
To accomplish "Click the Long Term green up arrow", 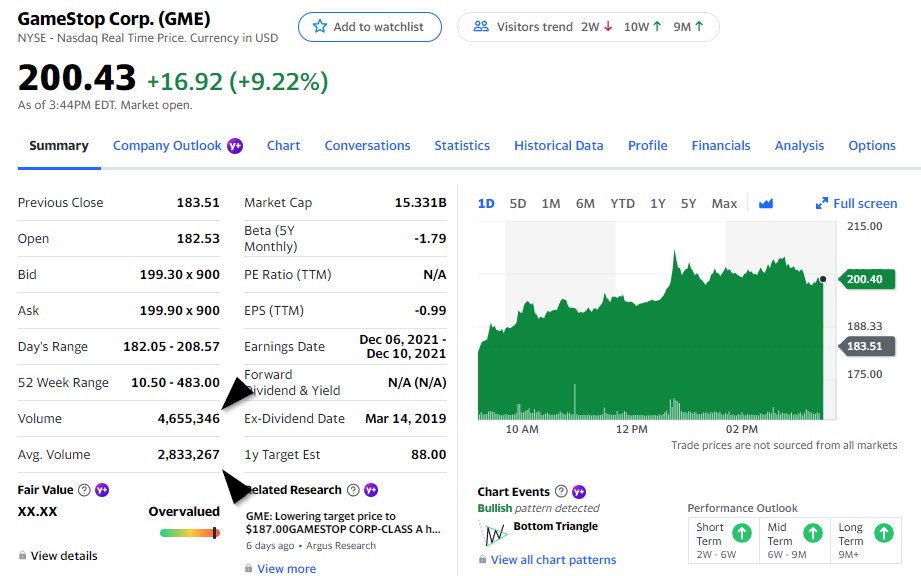I will click(x=884, y=533).
